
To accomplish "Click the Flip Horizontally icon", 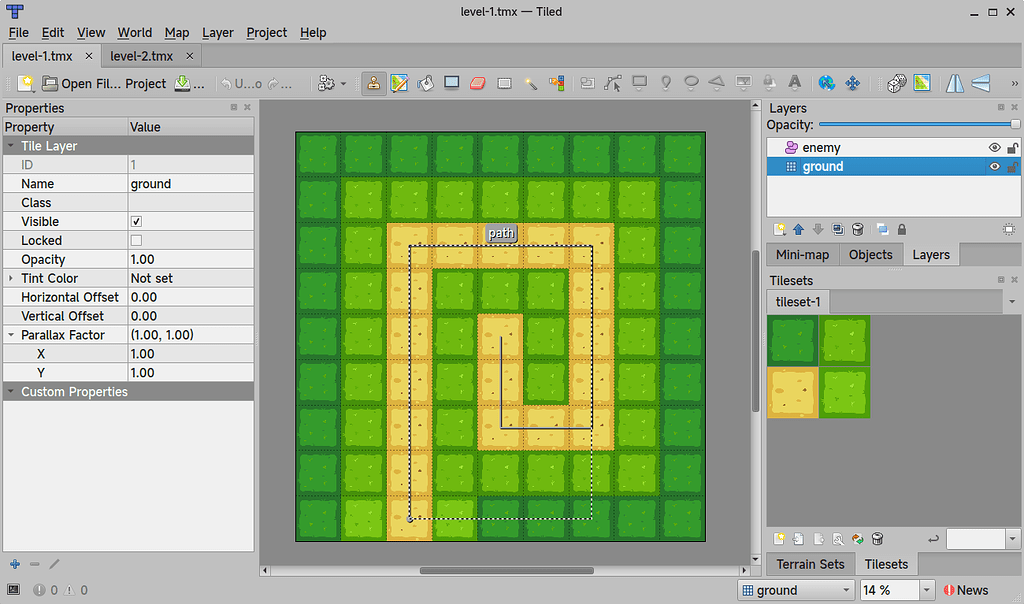I will [x=954, y=84].
